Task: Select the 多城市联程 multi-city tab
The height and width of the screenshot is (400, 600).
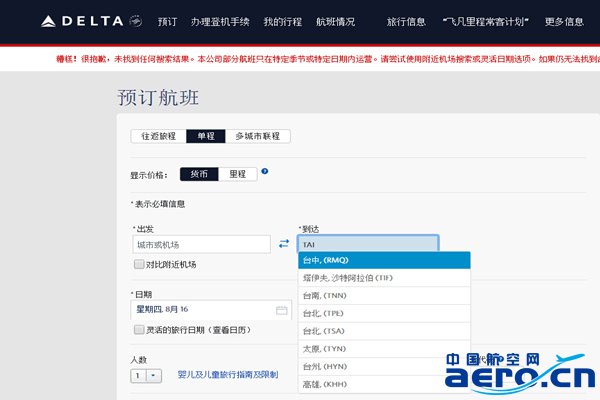Action: (x=258, y=136)
